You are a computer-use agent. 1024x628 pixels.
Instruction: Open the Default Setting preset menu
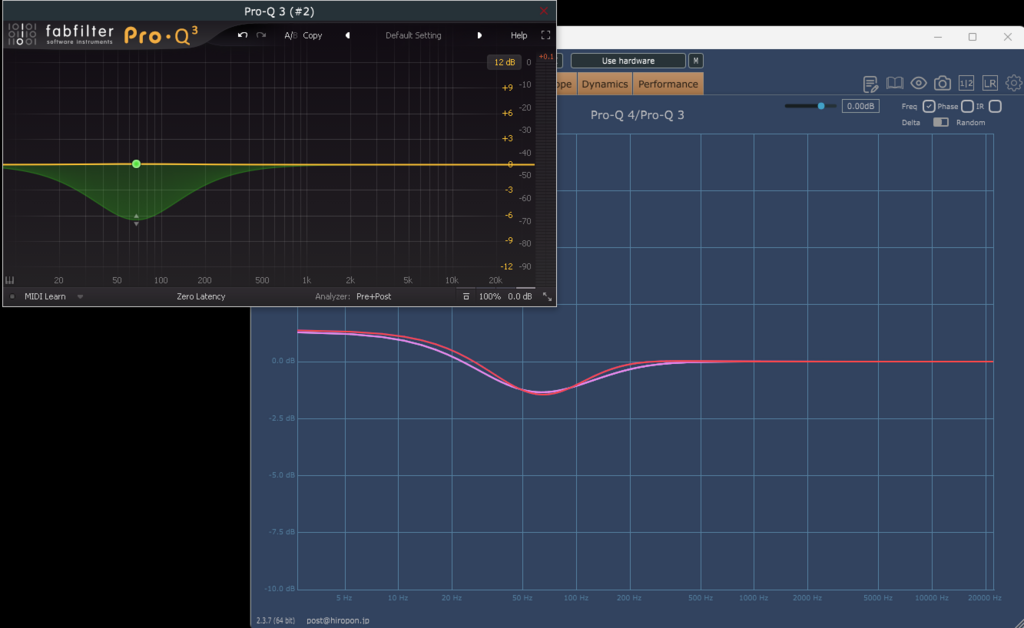[x=413, y=35]
